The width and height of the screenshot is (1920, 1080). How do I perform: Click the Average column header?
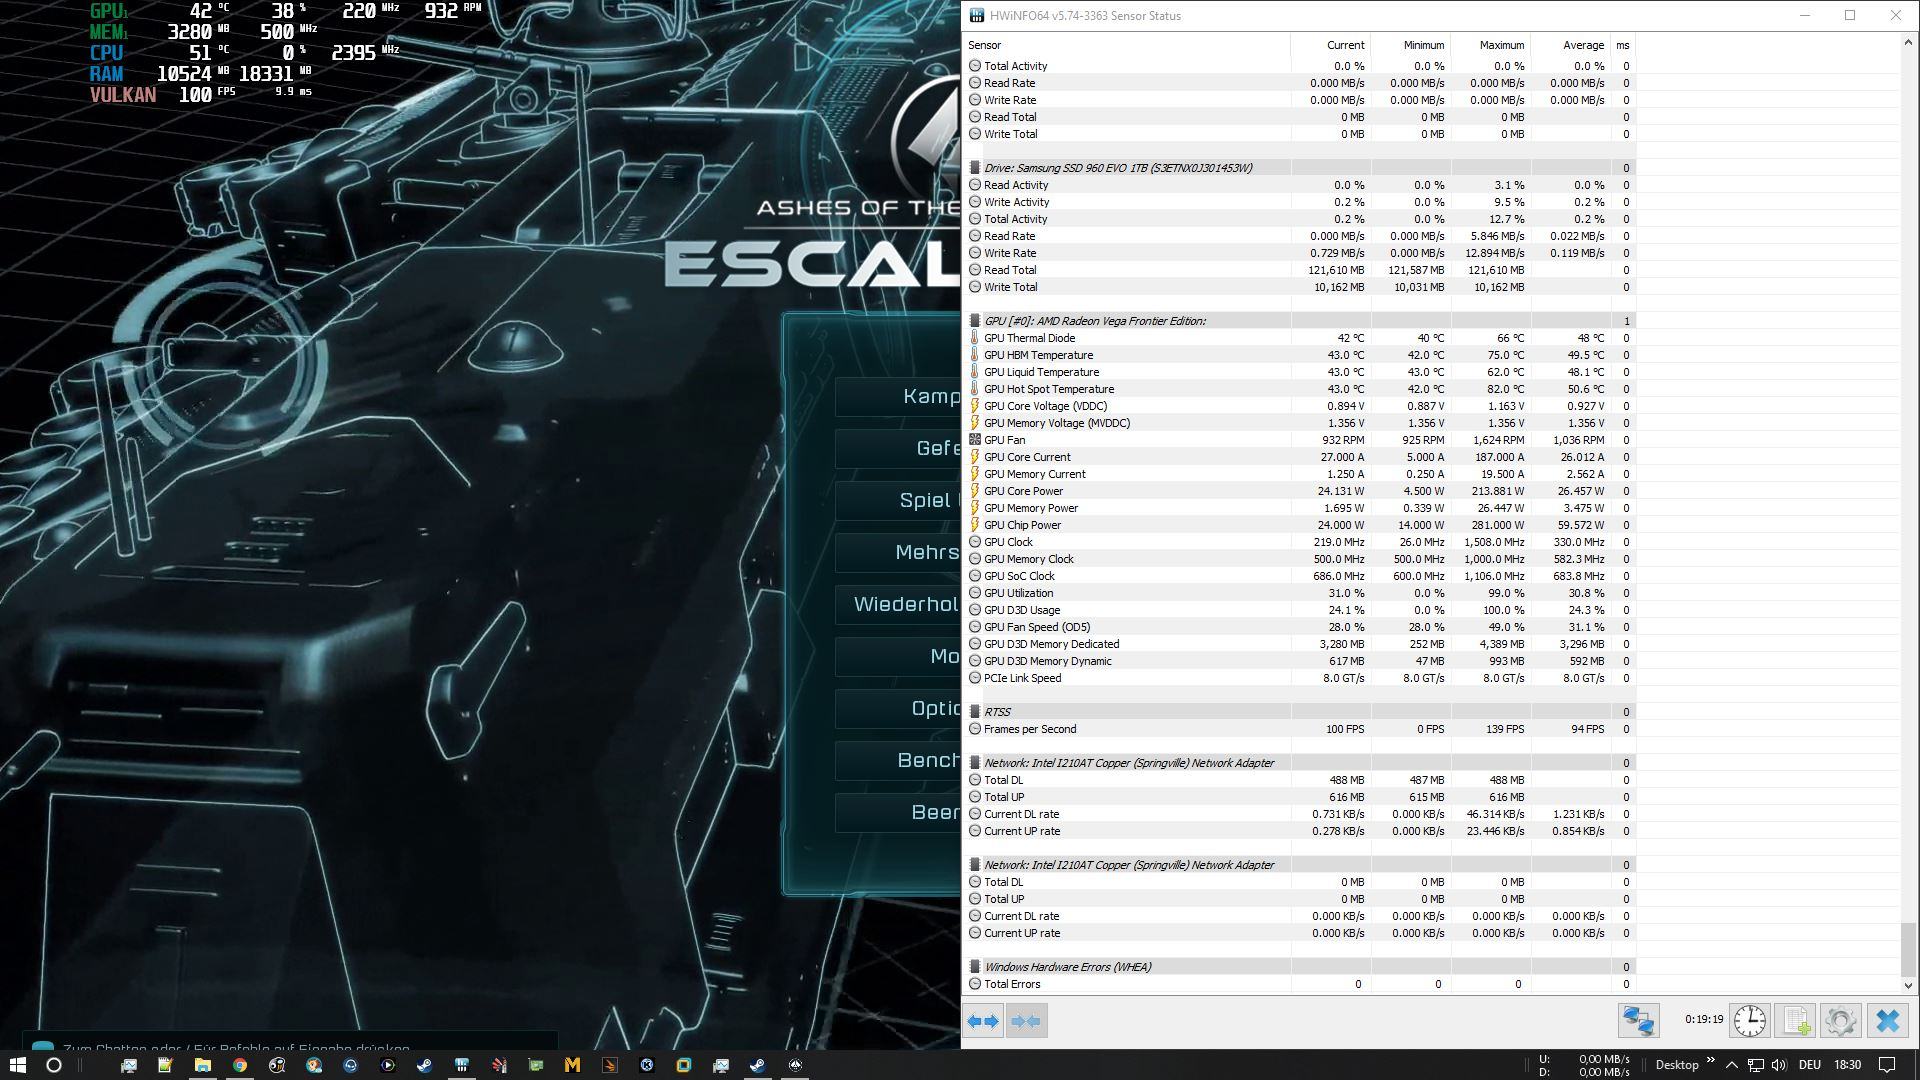[x=1570, y=45]
